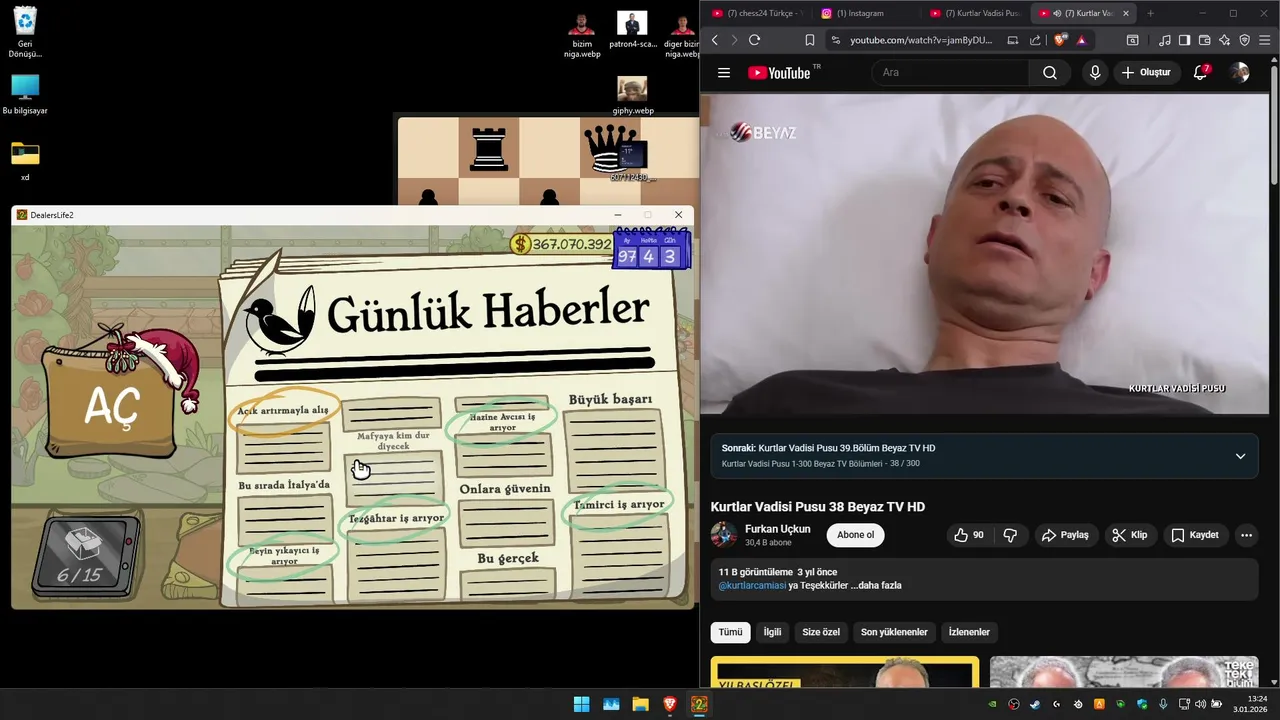This screenshot has width=1280, height=720.
Task: Click the video player area
Action: click(x=984, y=254)
